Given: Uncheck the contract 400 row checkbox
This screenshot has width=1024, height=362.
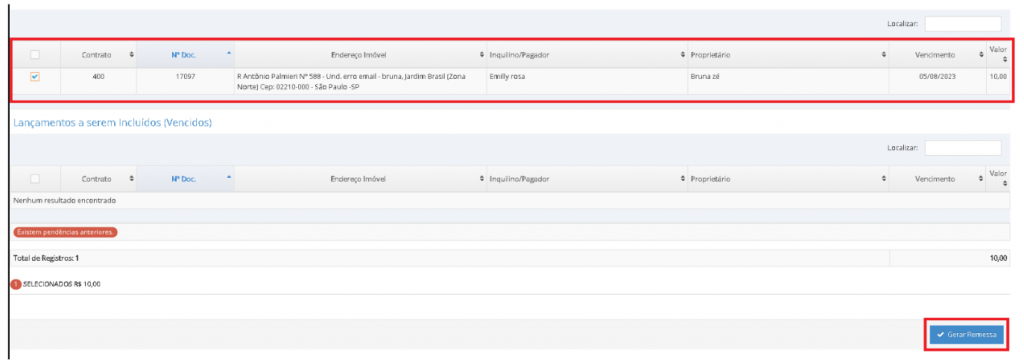Looking at the screenshot, I should pos(35,76).
